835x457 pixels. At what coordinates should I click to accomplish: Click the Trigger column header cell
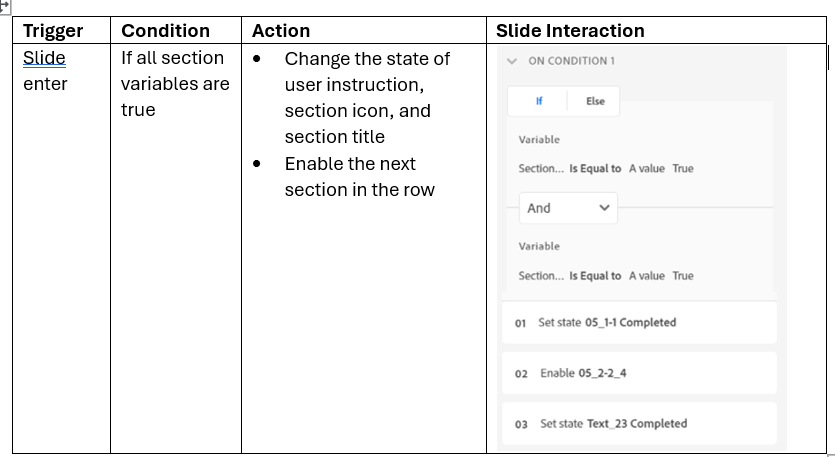(53, 31)
